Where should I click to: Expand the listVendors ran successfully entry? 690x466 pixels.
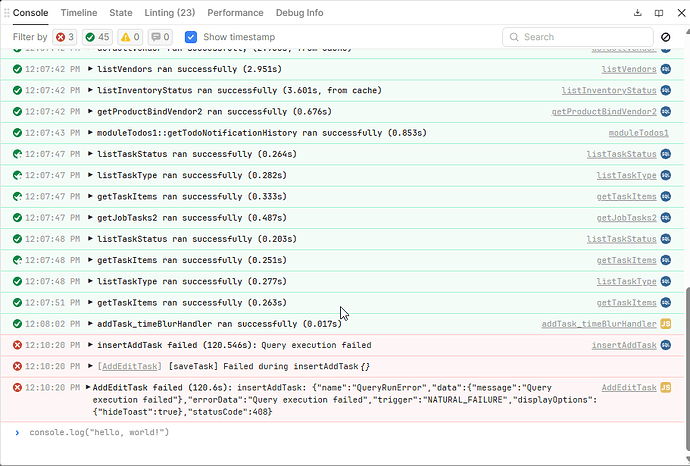tap(90, 69)
